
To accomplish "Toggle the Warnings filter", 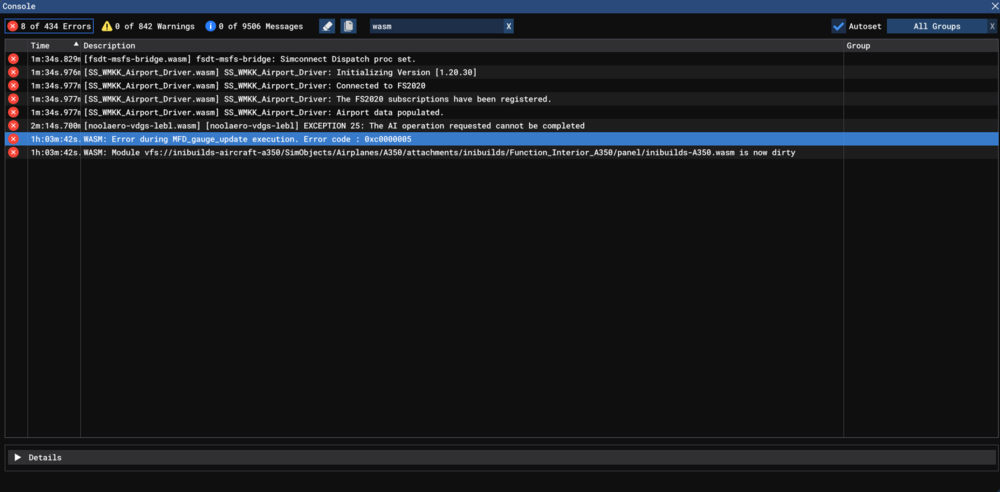I will pos(148,26).
